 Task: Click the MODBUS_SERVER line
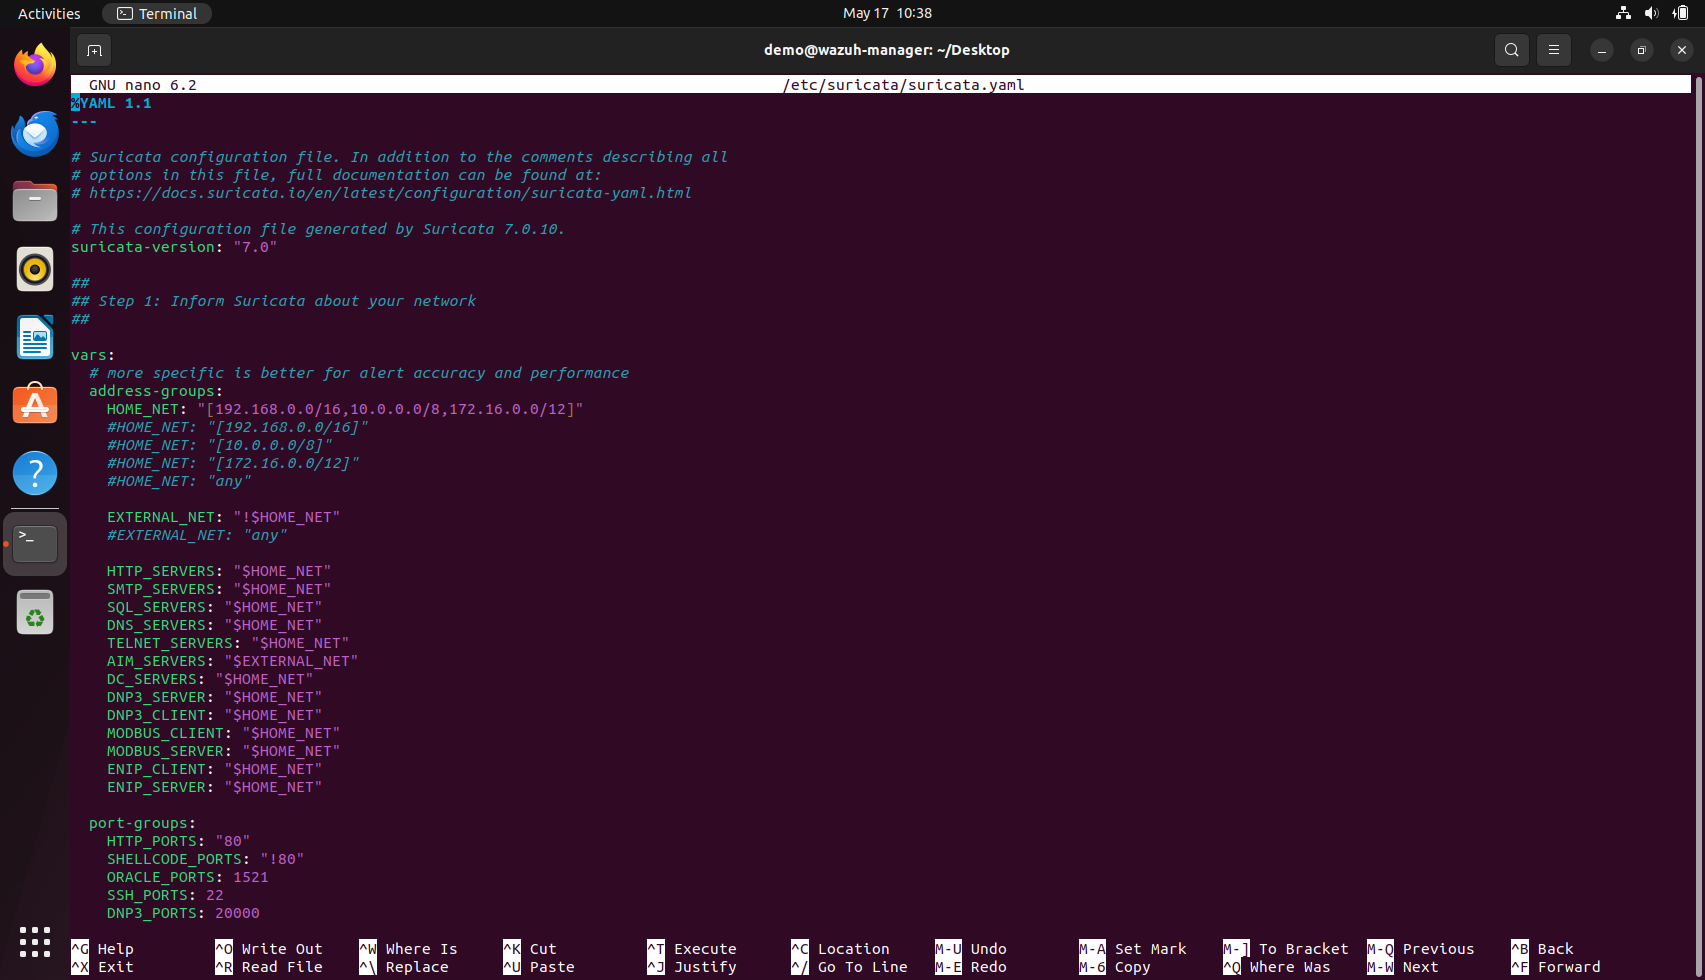224,751
